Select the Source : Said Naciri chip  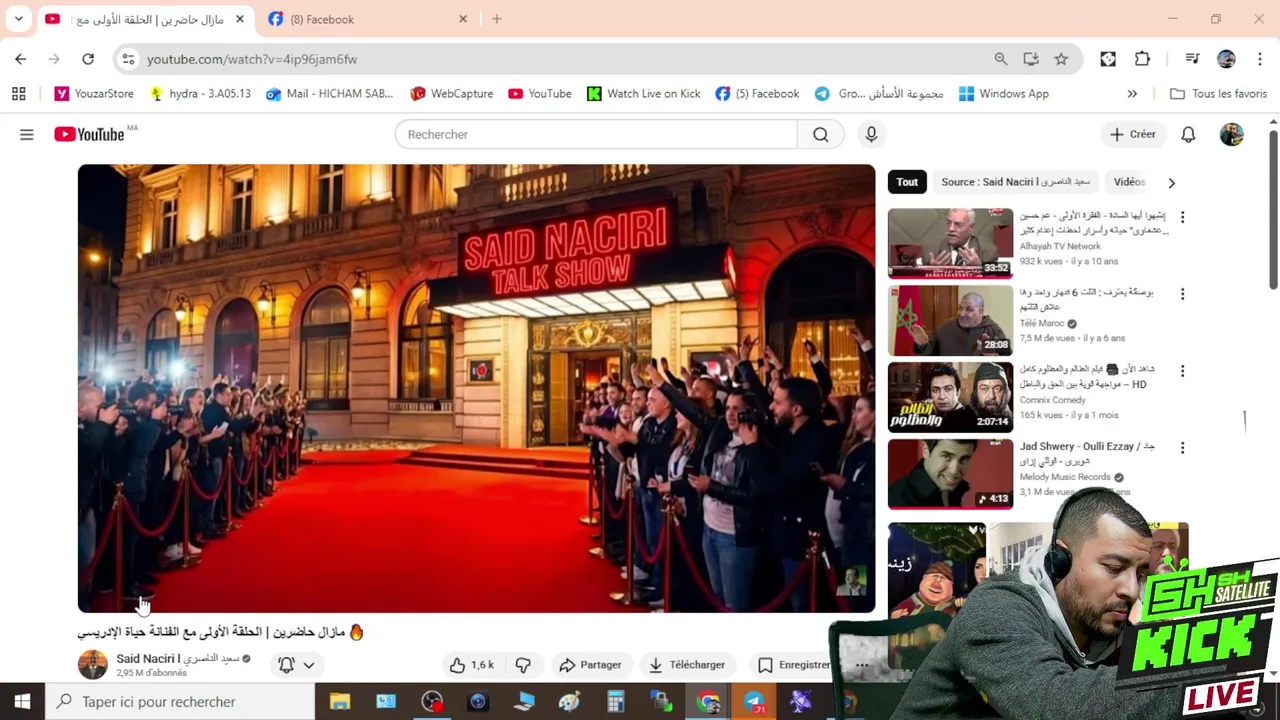(x=1015, y=182)
